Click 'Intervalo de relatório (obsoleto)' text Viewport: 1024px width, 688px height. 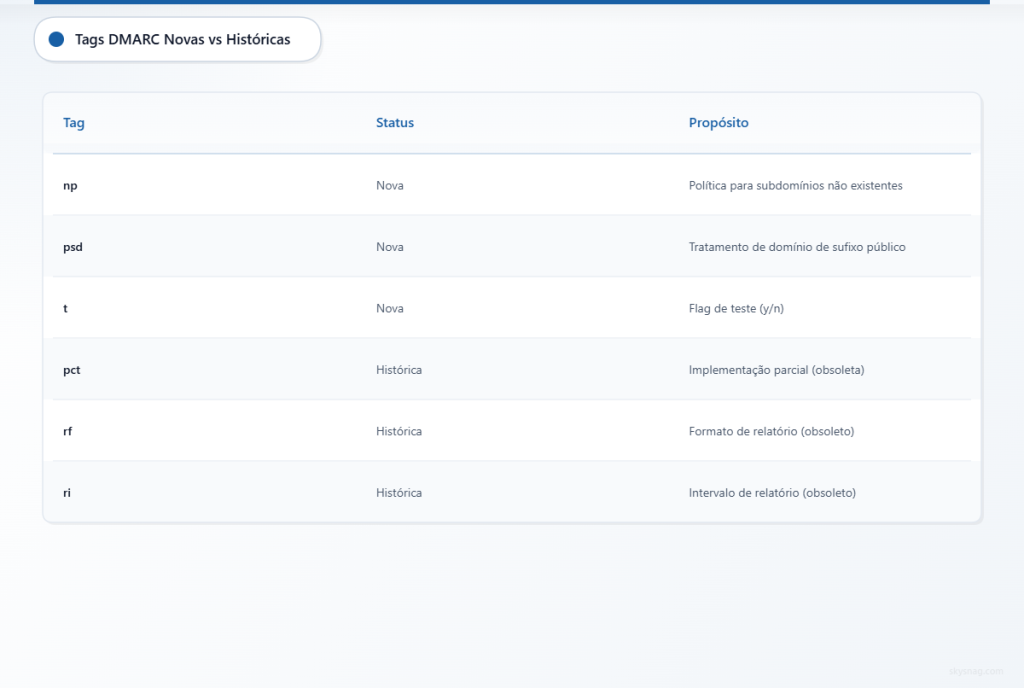click(772, 493)
